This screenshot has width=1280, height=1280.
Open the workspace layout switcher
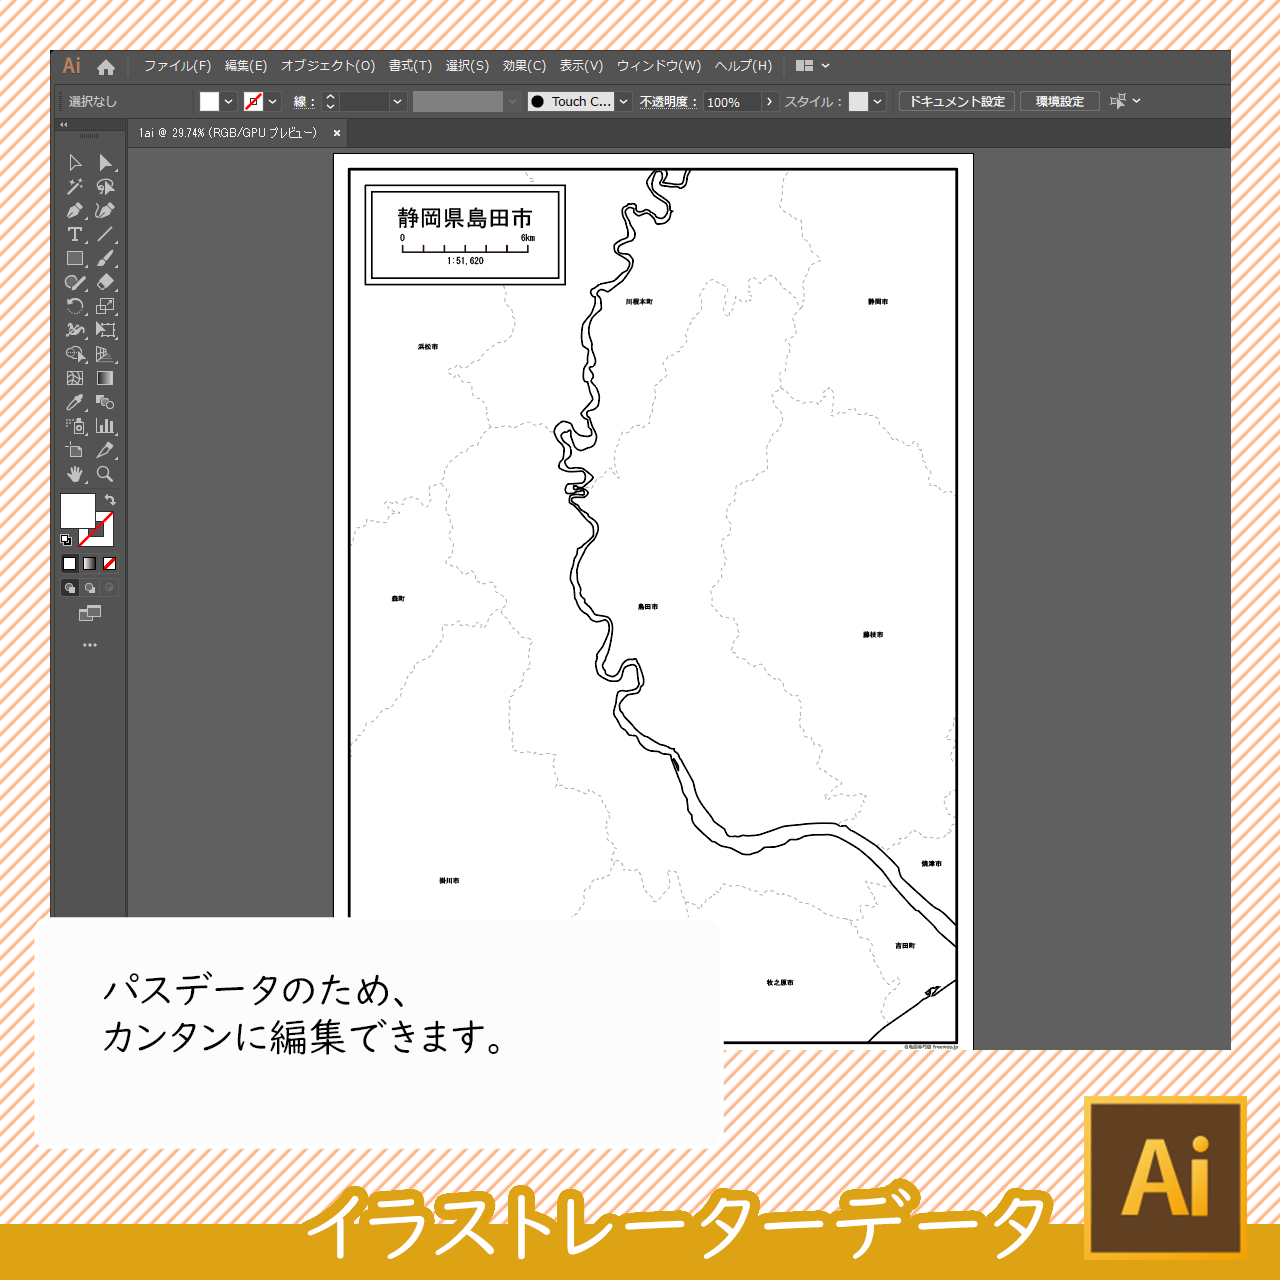(812, 66)
